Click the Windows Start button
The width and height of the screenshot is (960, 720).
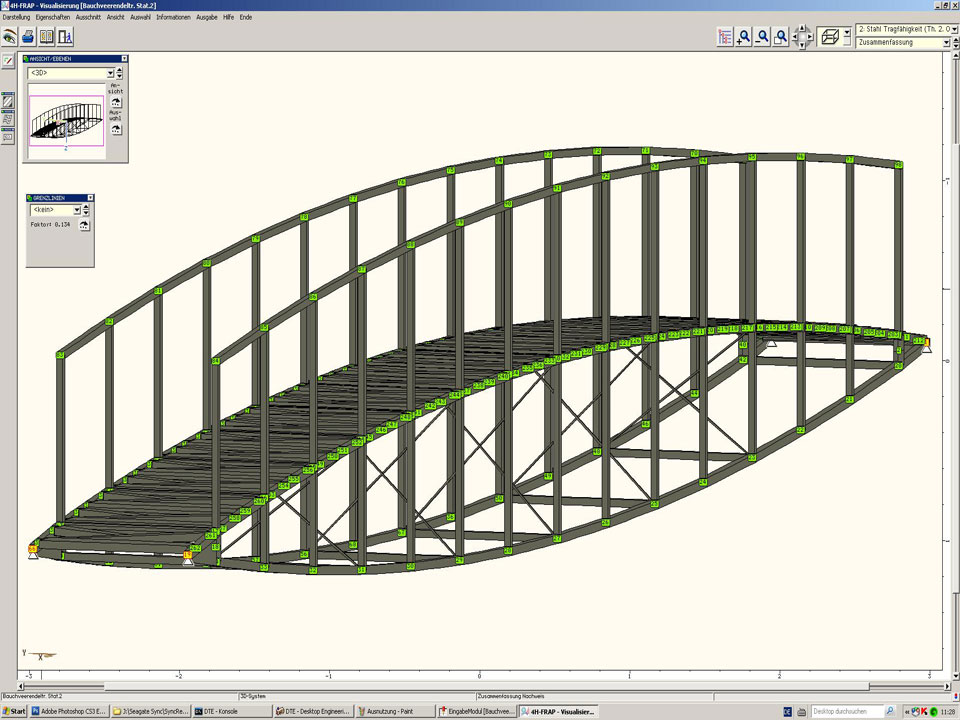click(x=14, y=711)
